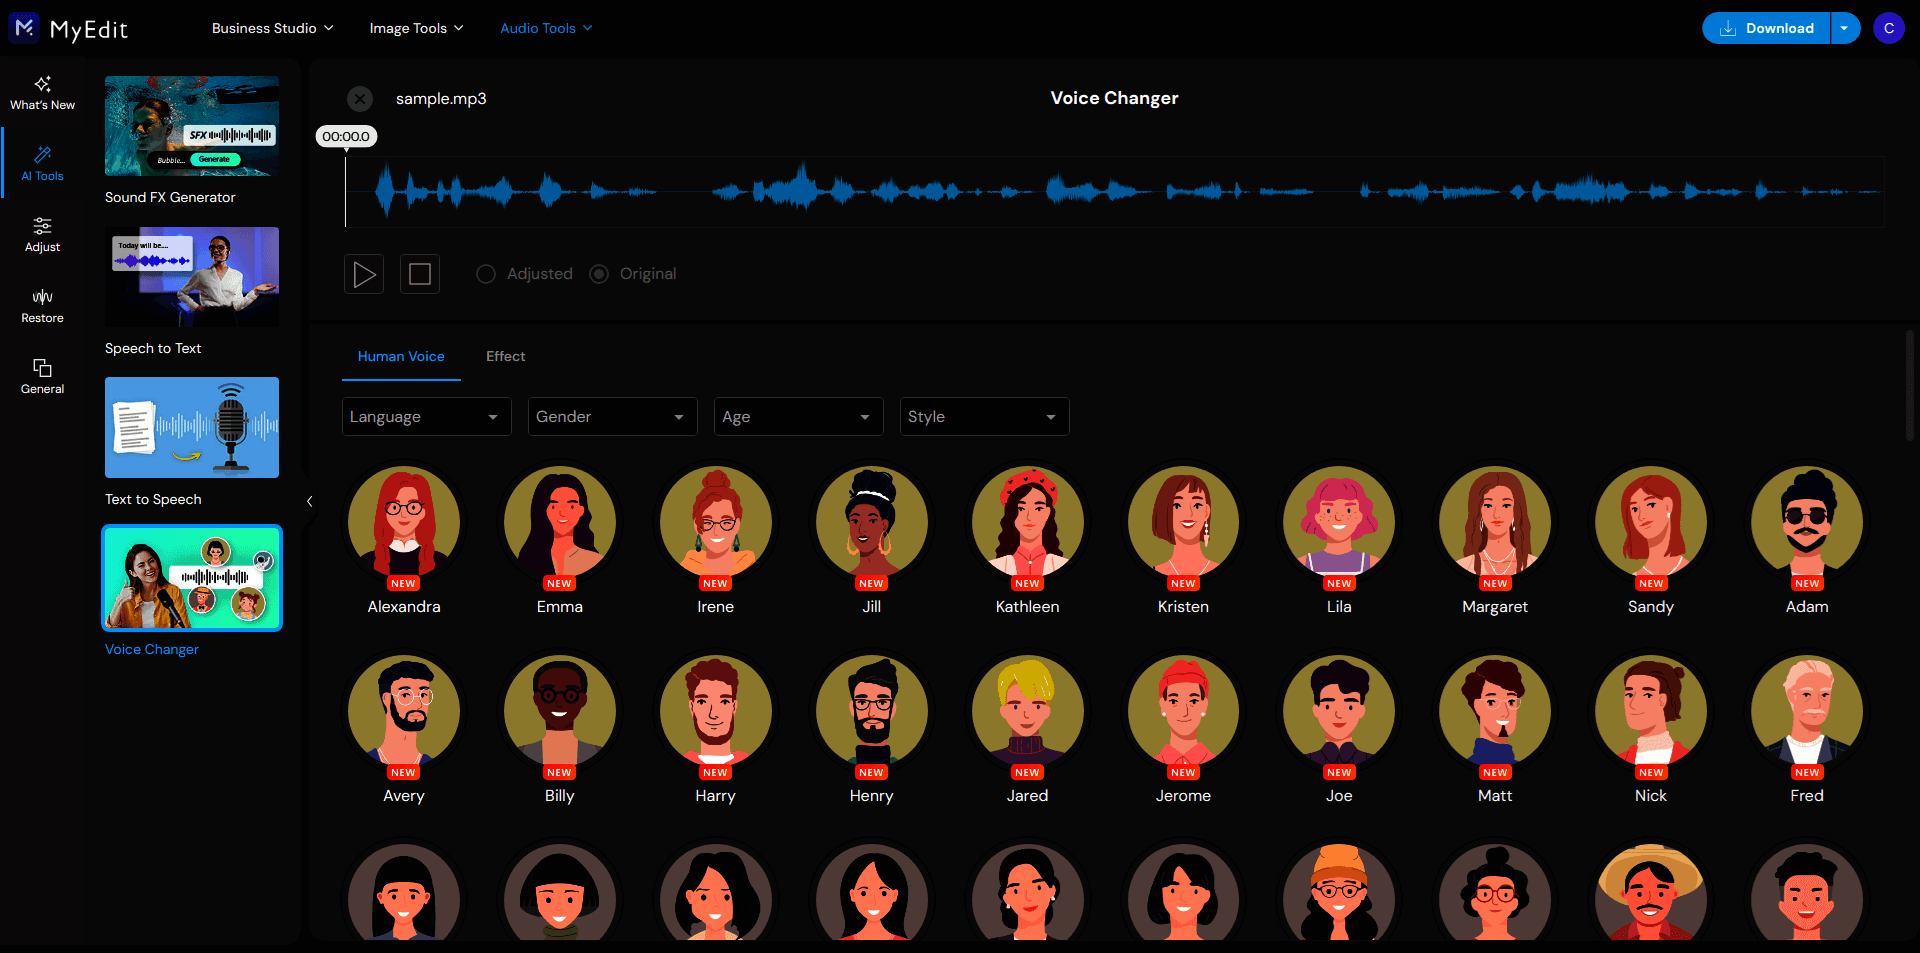Click the 00:00.0 playhead time marker

click(x=346, y=137)
